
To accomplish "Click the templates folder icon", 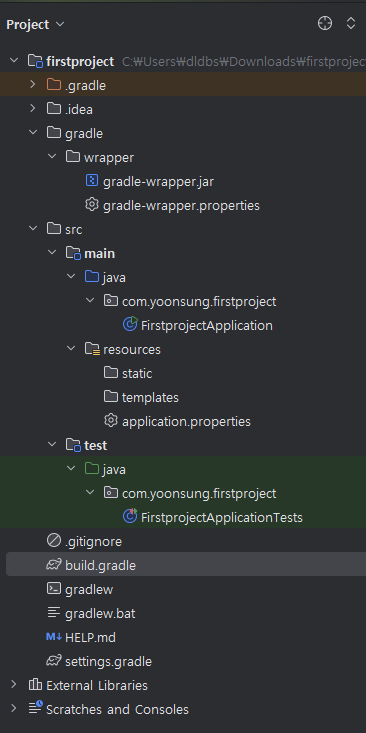I will [111, 396].
